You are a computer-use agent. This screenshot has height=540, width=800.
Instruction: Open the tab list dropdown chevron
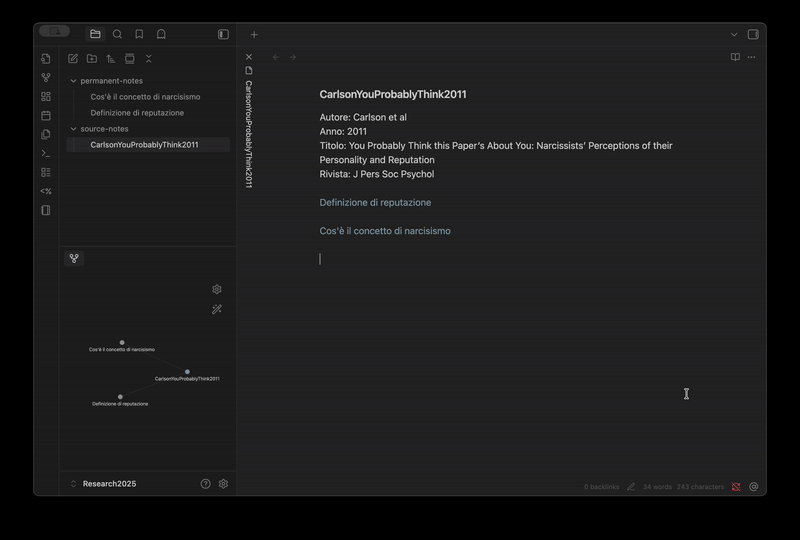(x=734, y=34)
